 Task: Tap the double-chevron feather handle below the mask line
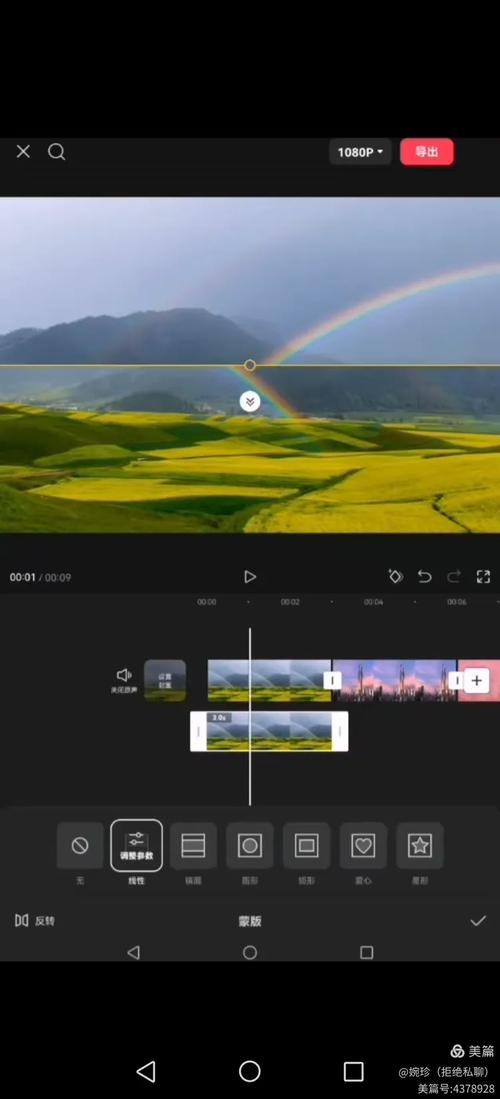[x=250, y=402]
